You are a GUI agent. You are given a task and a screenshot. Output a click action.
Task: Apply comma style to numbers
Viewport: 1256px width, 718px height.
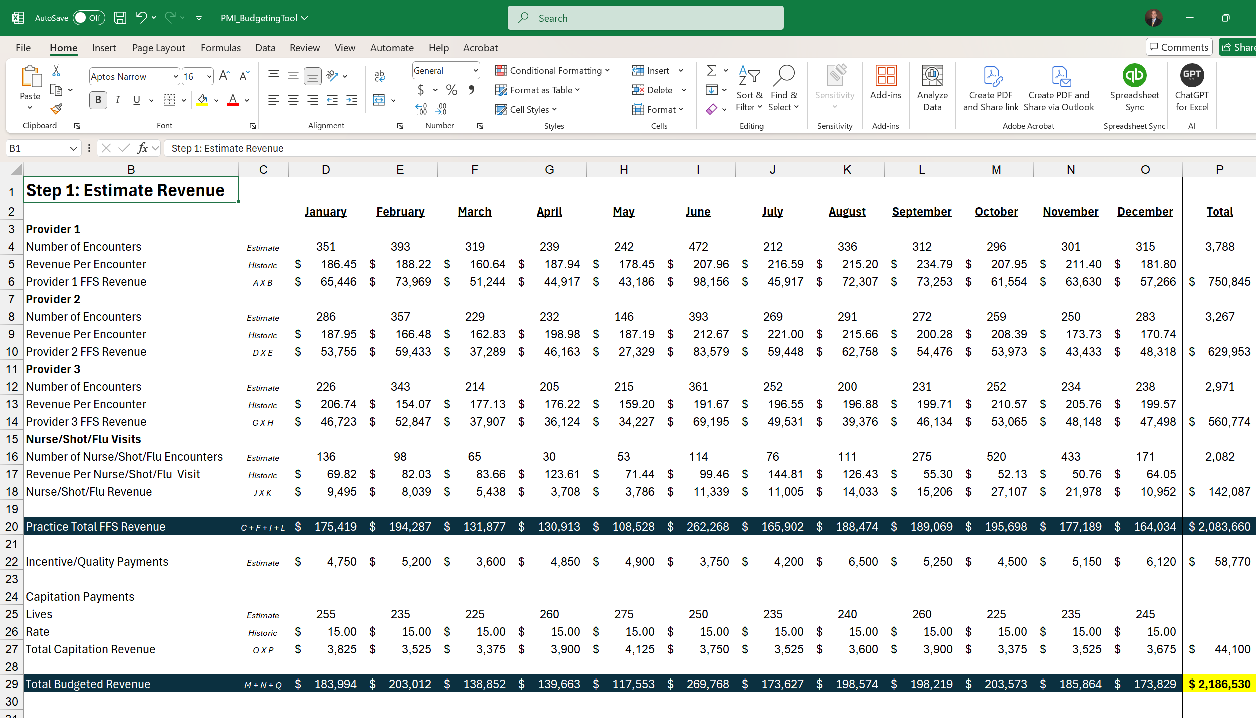tap(472, 90)
